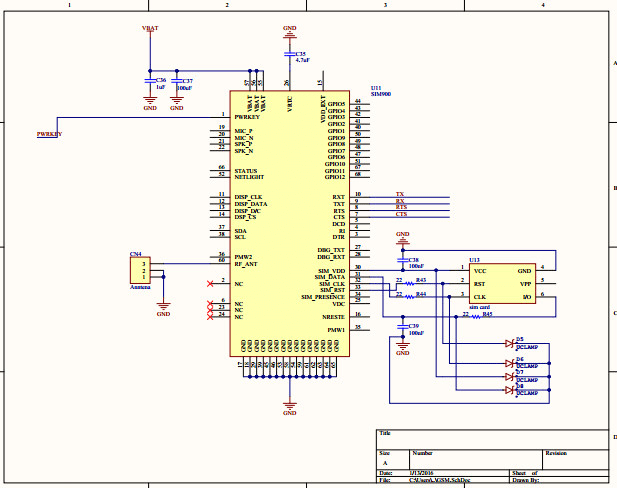Click the DISP_CLK pin name
This screenshot has width=617, height=488.
point(248,197)
